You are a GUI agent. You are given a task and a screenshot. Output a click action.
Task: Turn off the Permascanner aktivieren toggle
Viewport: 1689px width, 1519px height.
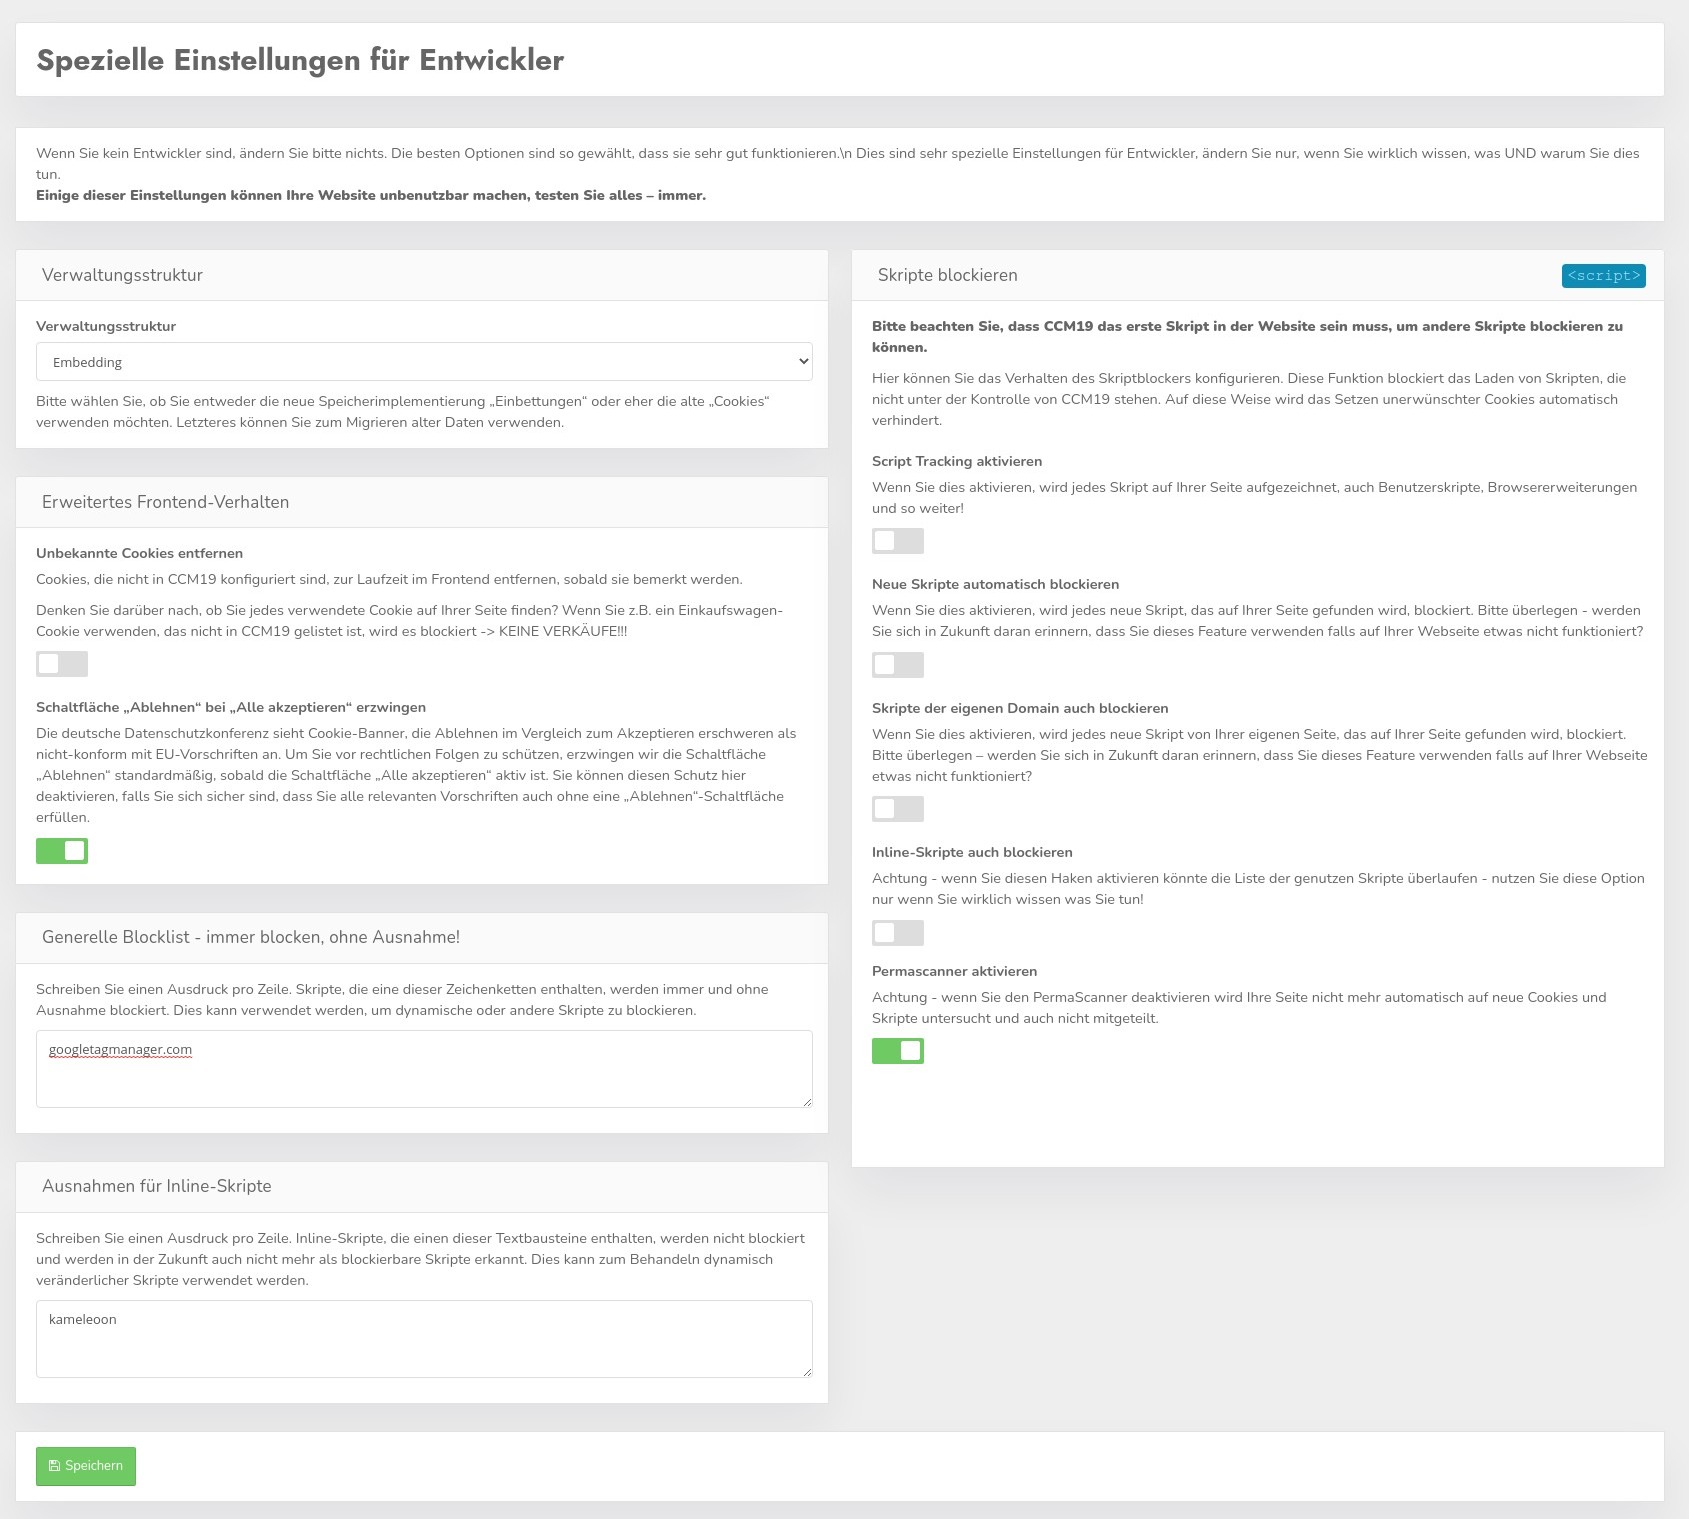point(898,1051)
